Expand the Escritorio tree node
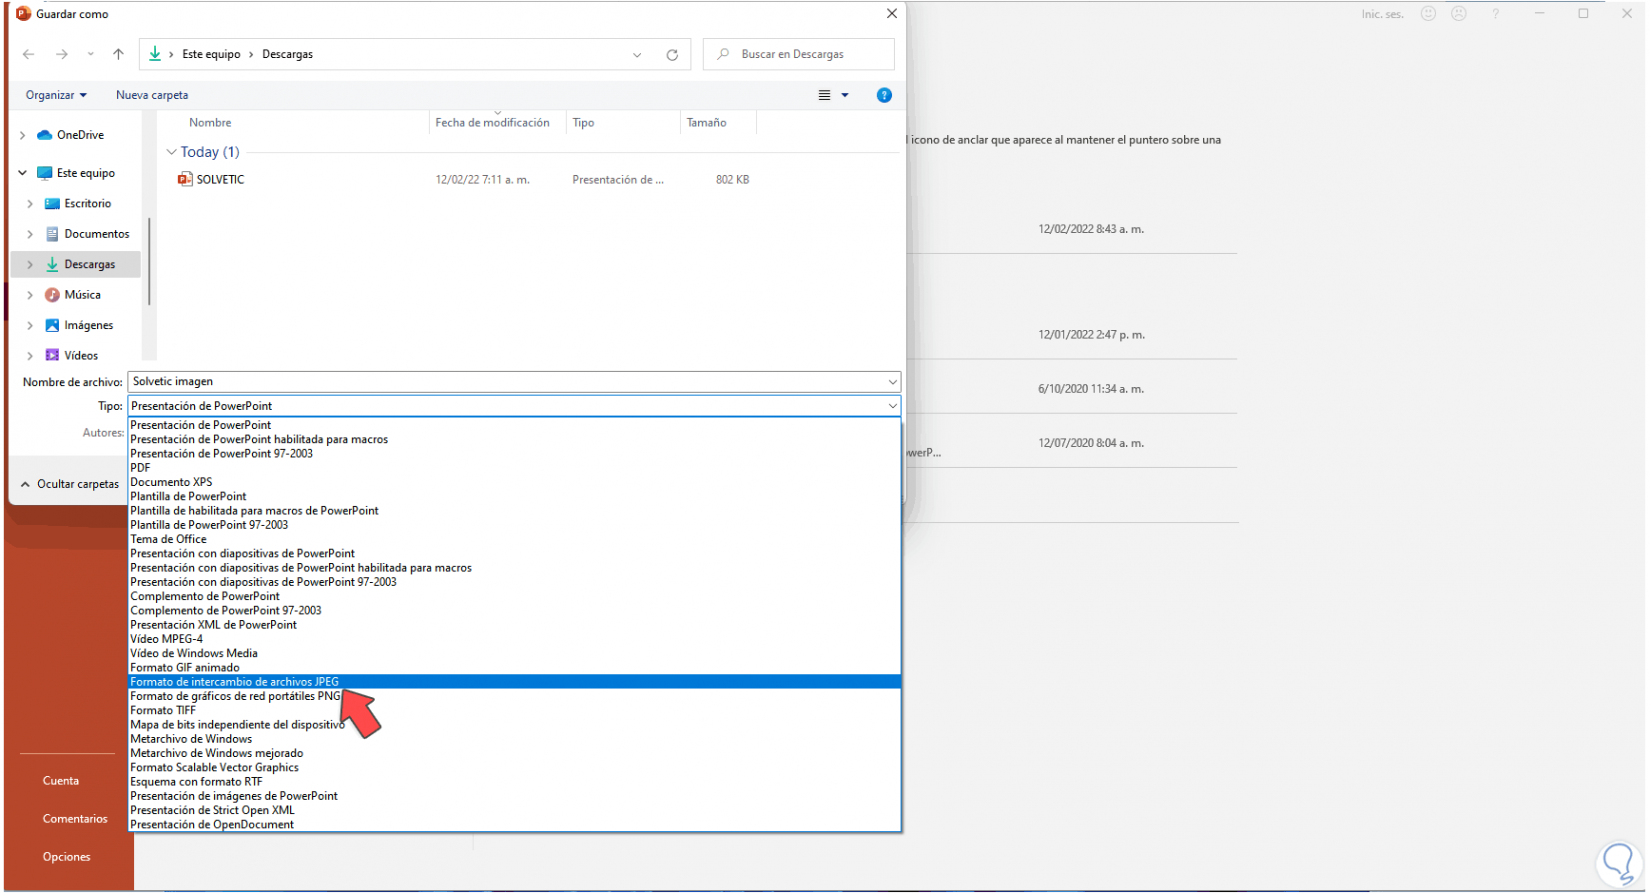1650x893 pixels. pyautogui.click(x=30, y=204)
